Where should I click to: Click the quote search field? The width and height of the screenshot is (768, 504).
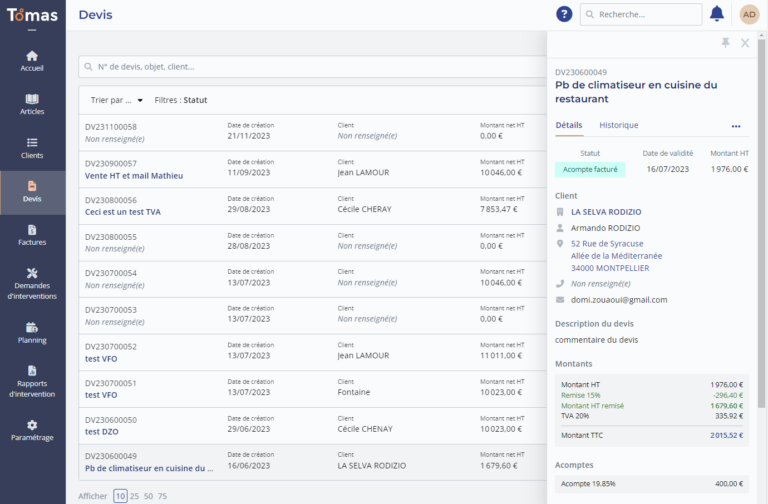pos(310,67)
